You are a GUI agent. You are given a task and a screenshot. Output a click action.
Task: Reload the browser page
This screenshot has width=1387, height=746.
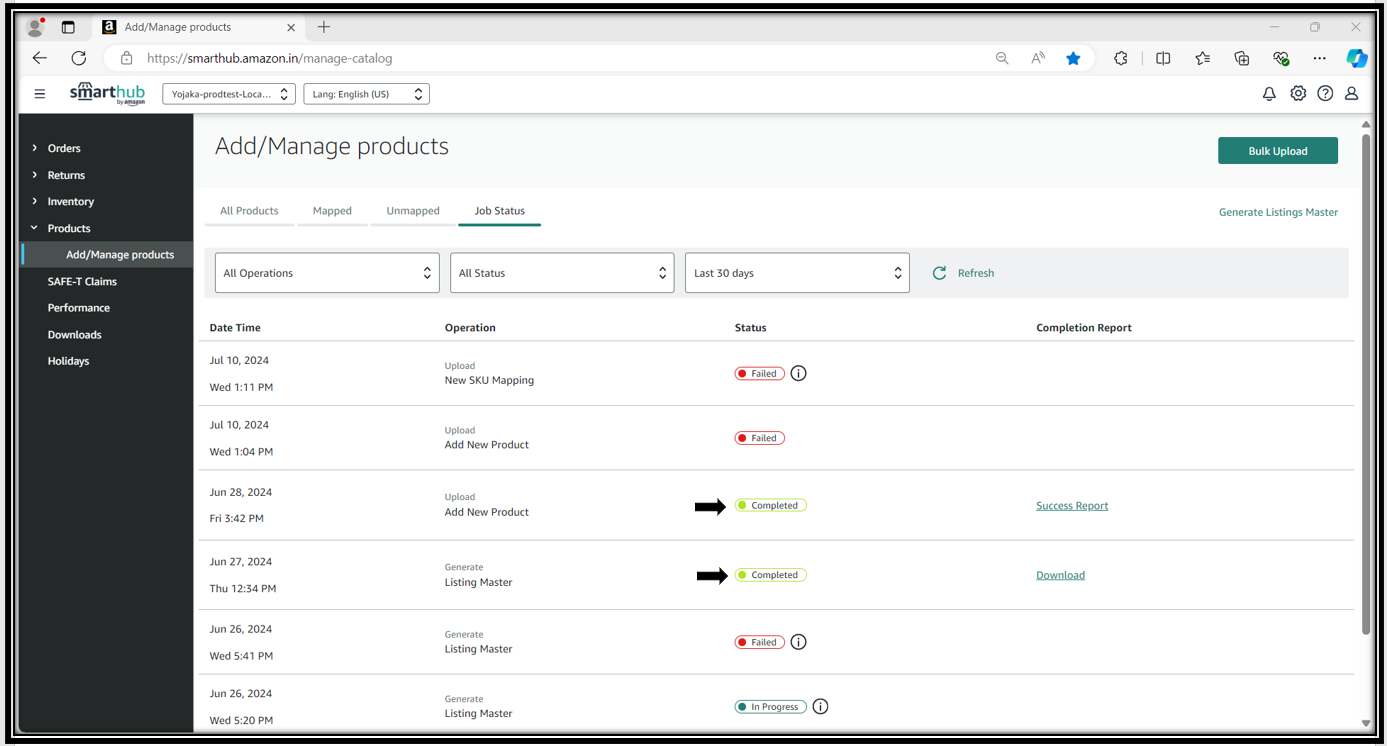79,58
